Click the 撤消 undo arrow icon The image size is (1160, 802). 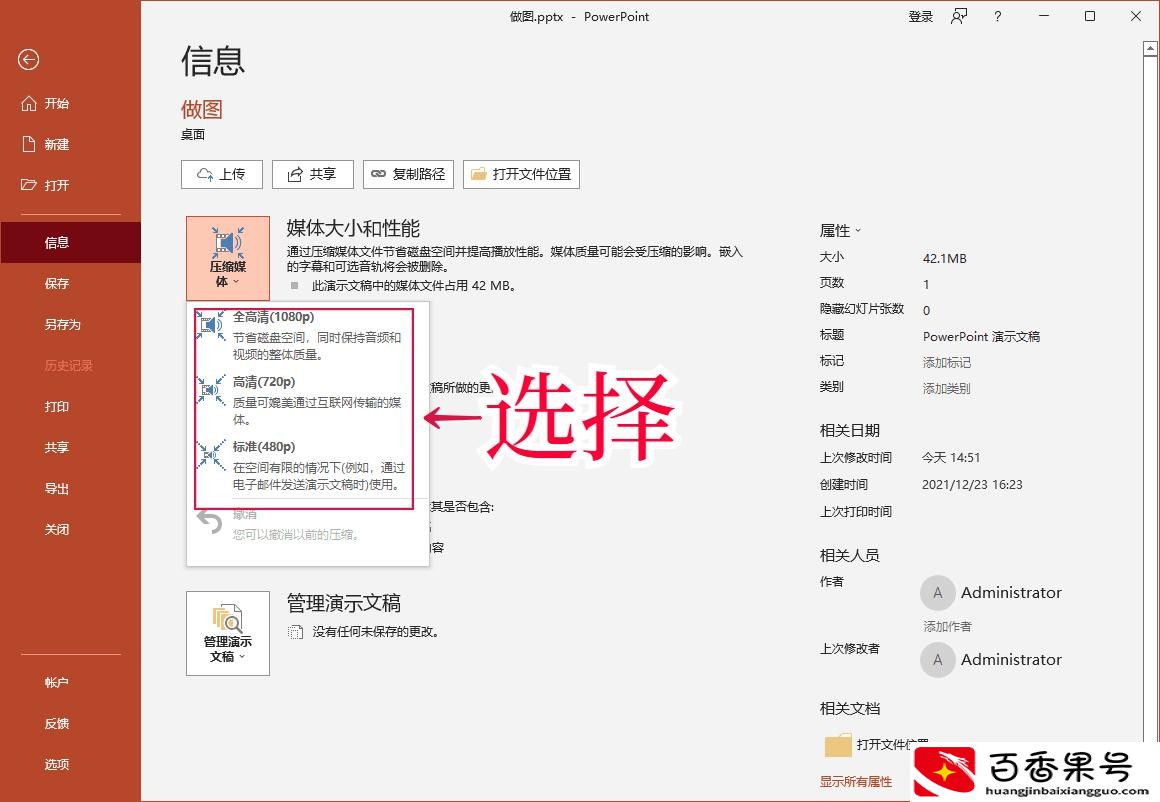(209, 522)
